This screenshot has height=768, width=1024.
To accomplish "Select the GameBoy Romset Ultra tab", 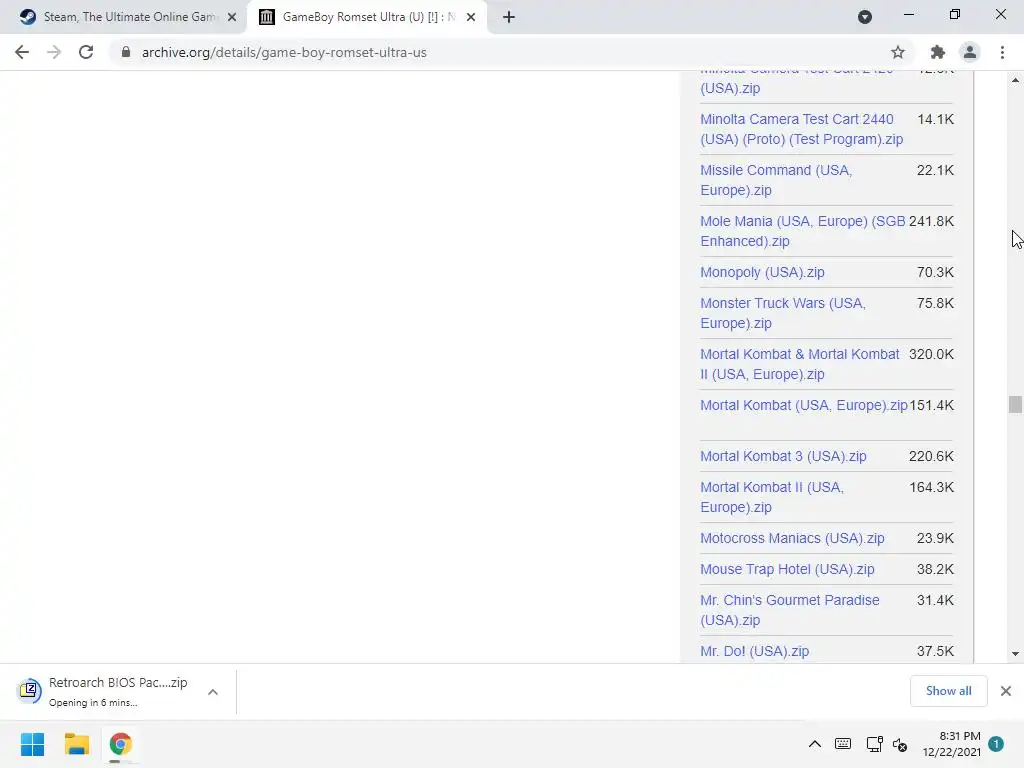I will pyautogui.click(x=367, y=17).
